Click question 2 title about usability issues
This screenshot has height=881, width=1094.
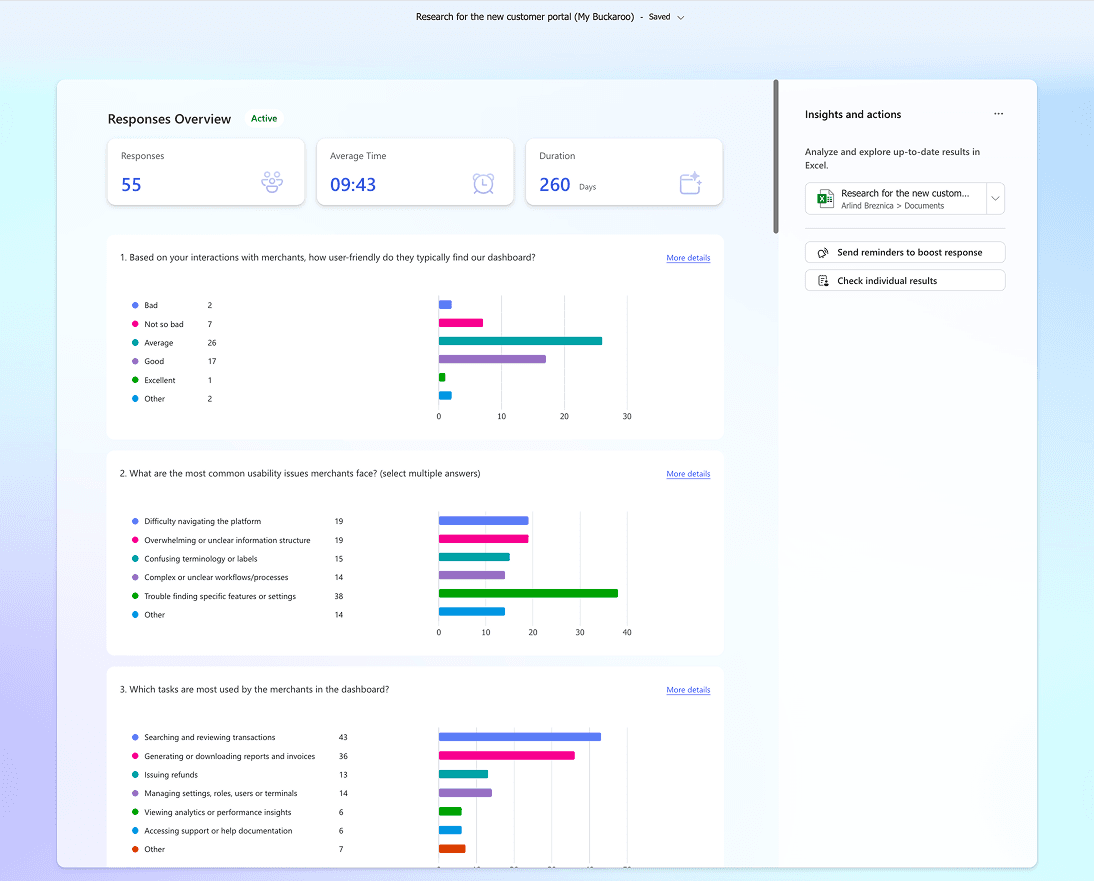pos(300,474)
